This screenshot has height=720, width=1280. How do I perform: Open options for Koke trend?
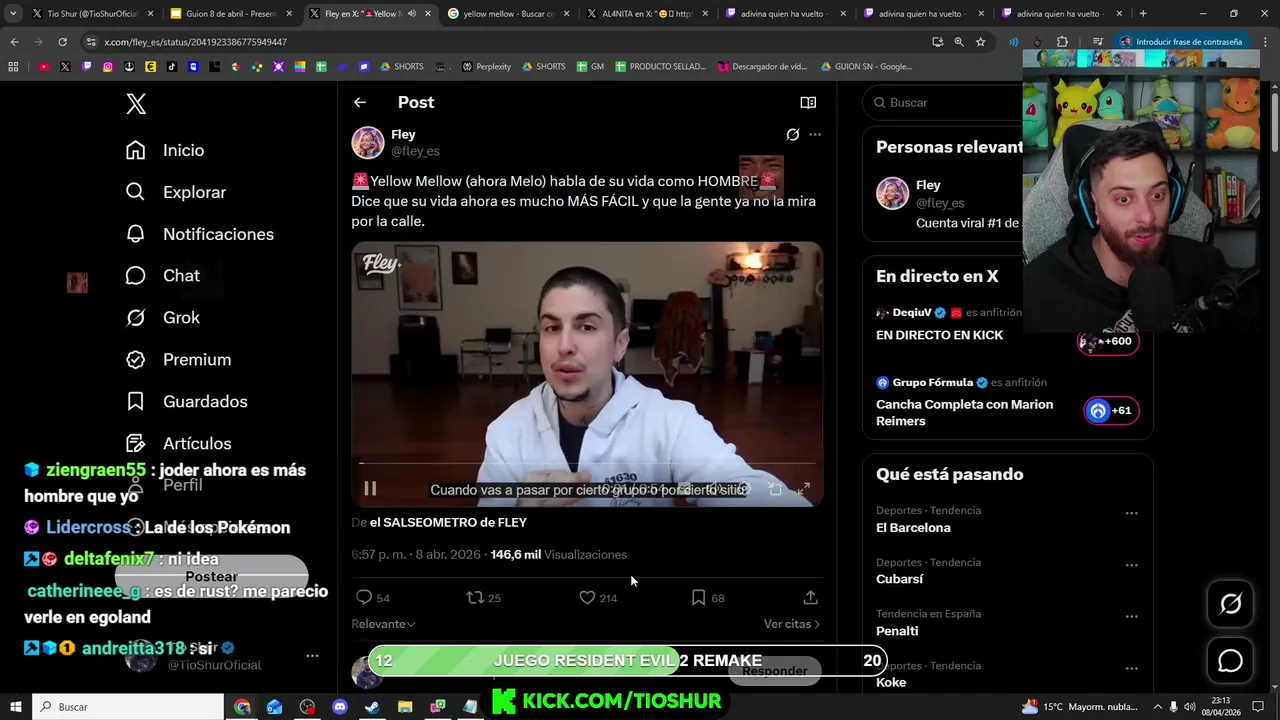tap(1131, 669)
